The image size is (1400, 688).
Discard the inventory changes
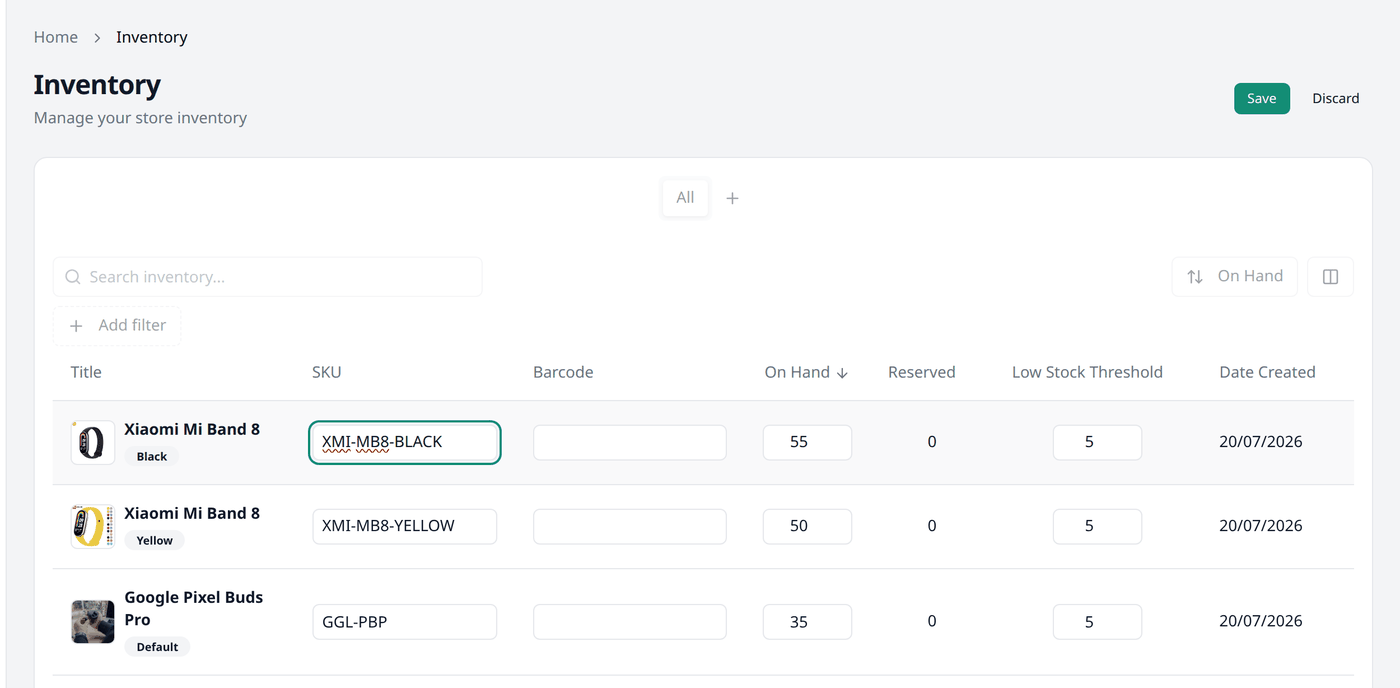[1336, 98]
